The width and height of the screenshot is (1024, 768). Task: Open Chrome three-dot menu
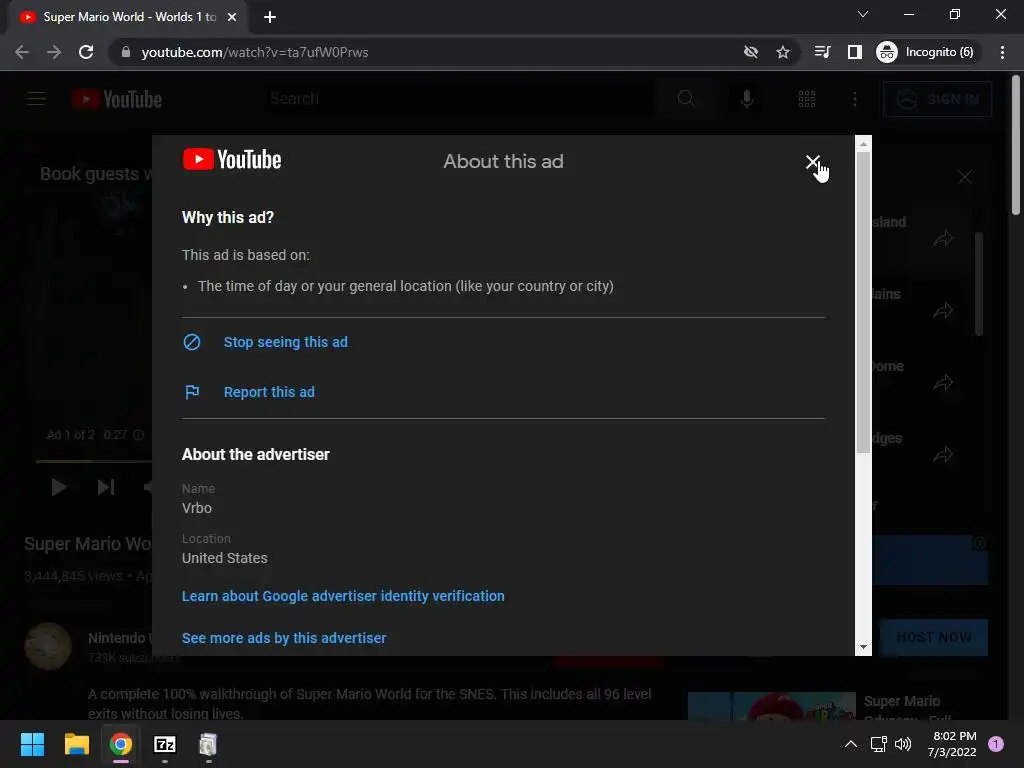pos(1002,52)
